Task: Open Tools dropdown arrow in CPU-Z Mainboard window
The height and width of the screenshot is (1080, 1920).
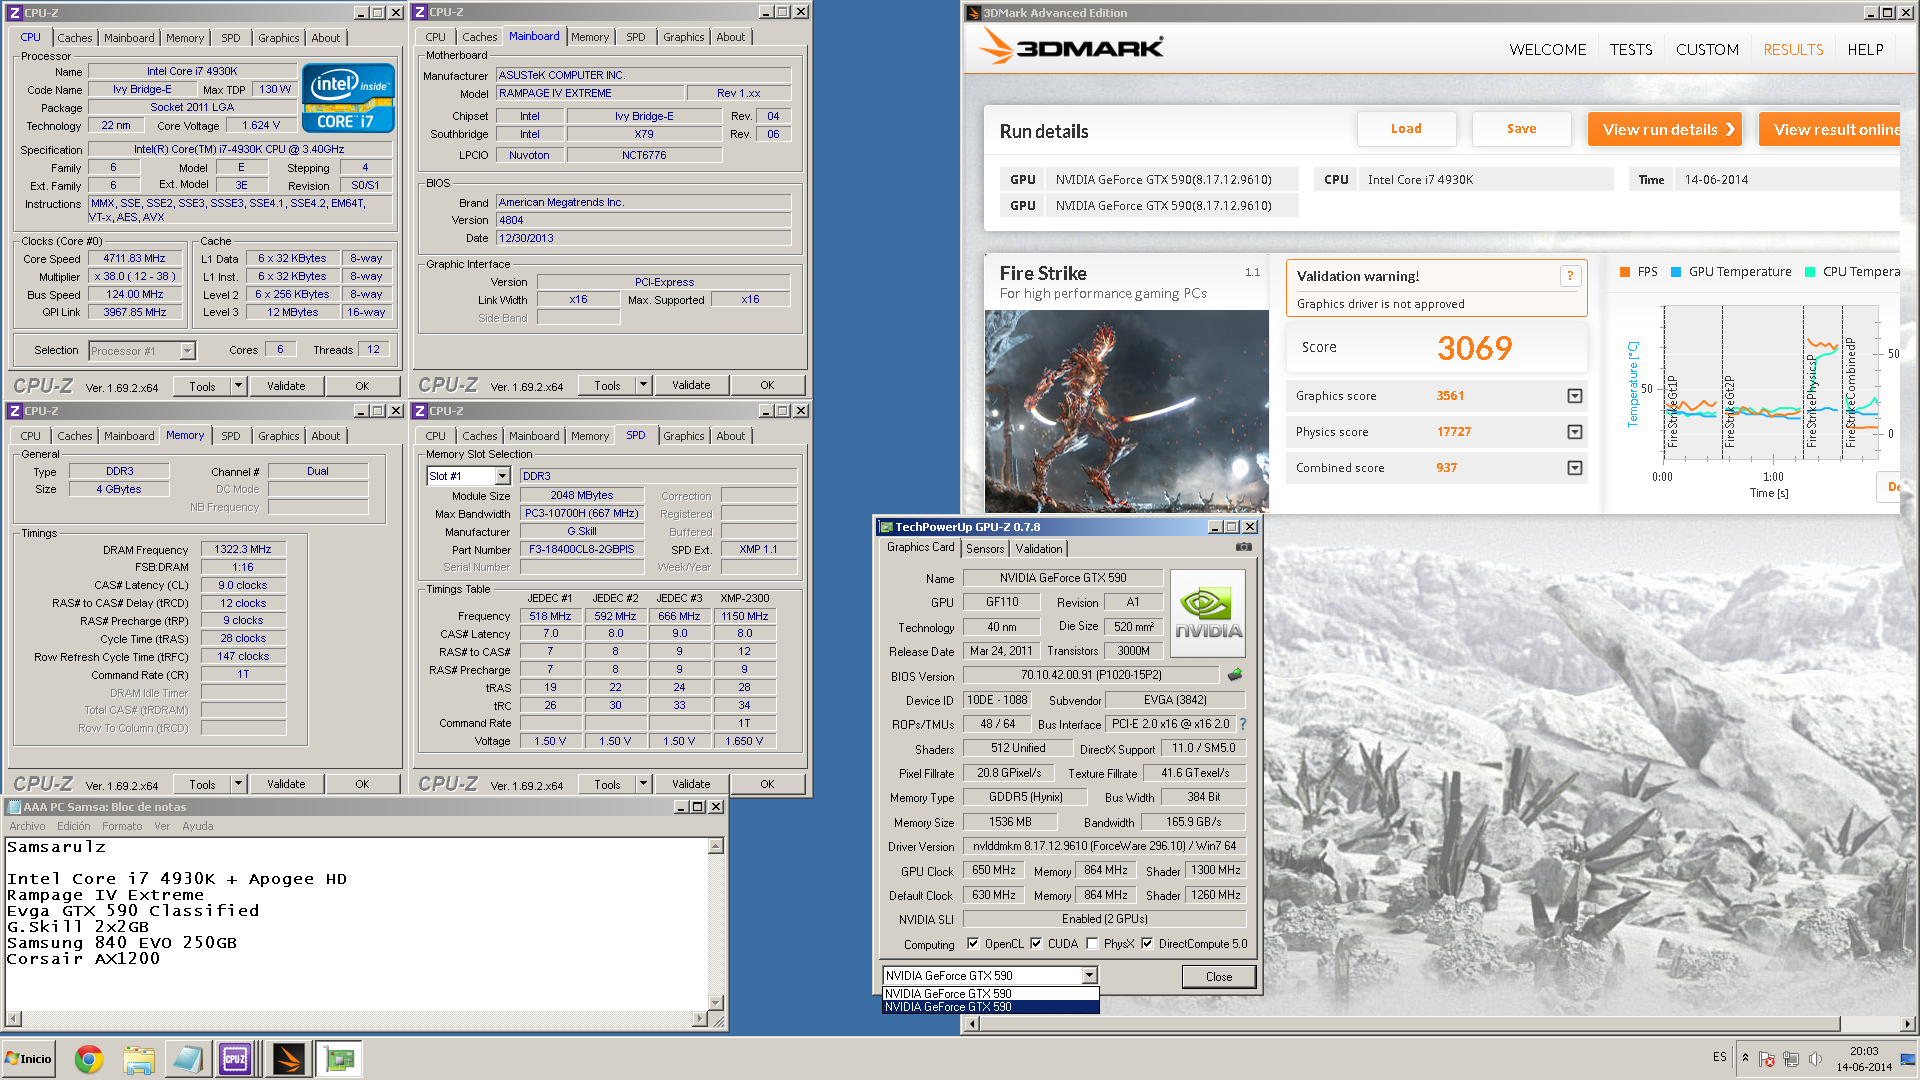Action: click(643, 384)
